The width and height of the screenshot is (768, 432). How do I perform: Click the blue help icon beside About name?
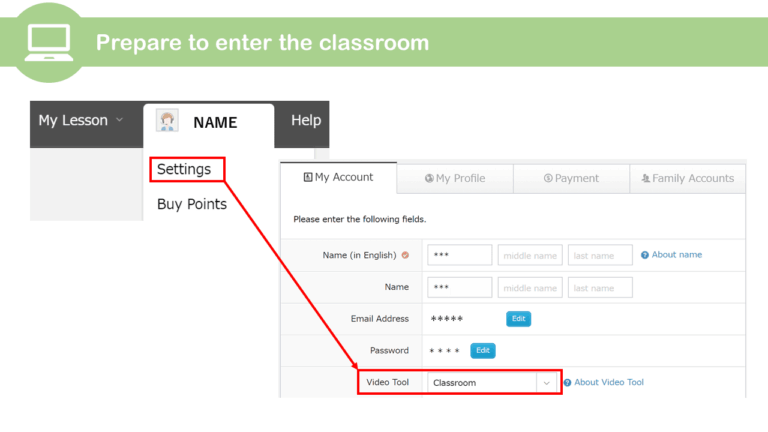(645, 255)
